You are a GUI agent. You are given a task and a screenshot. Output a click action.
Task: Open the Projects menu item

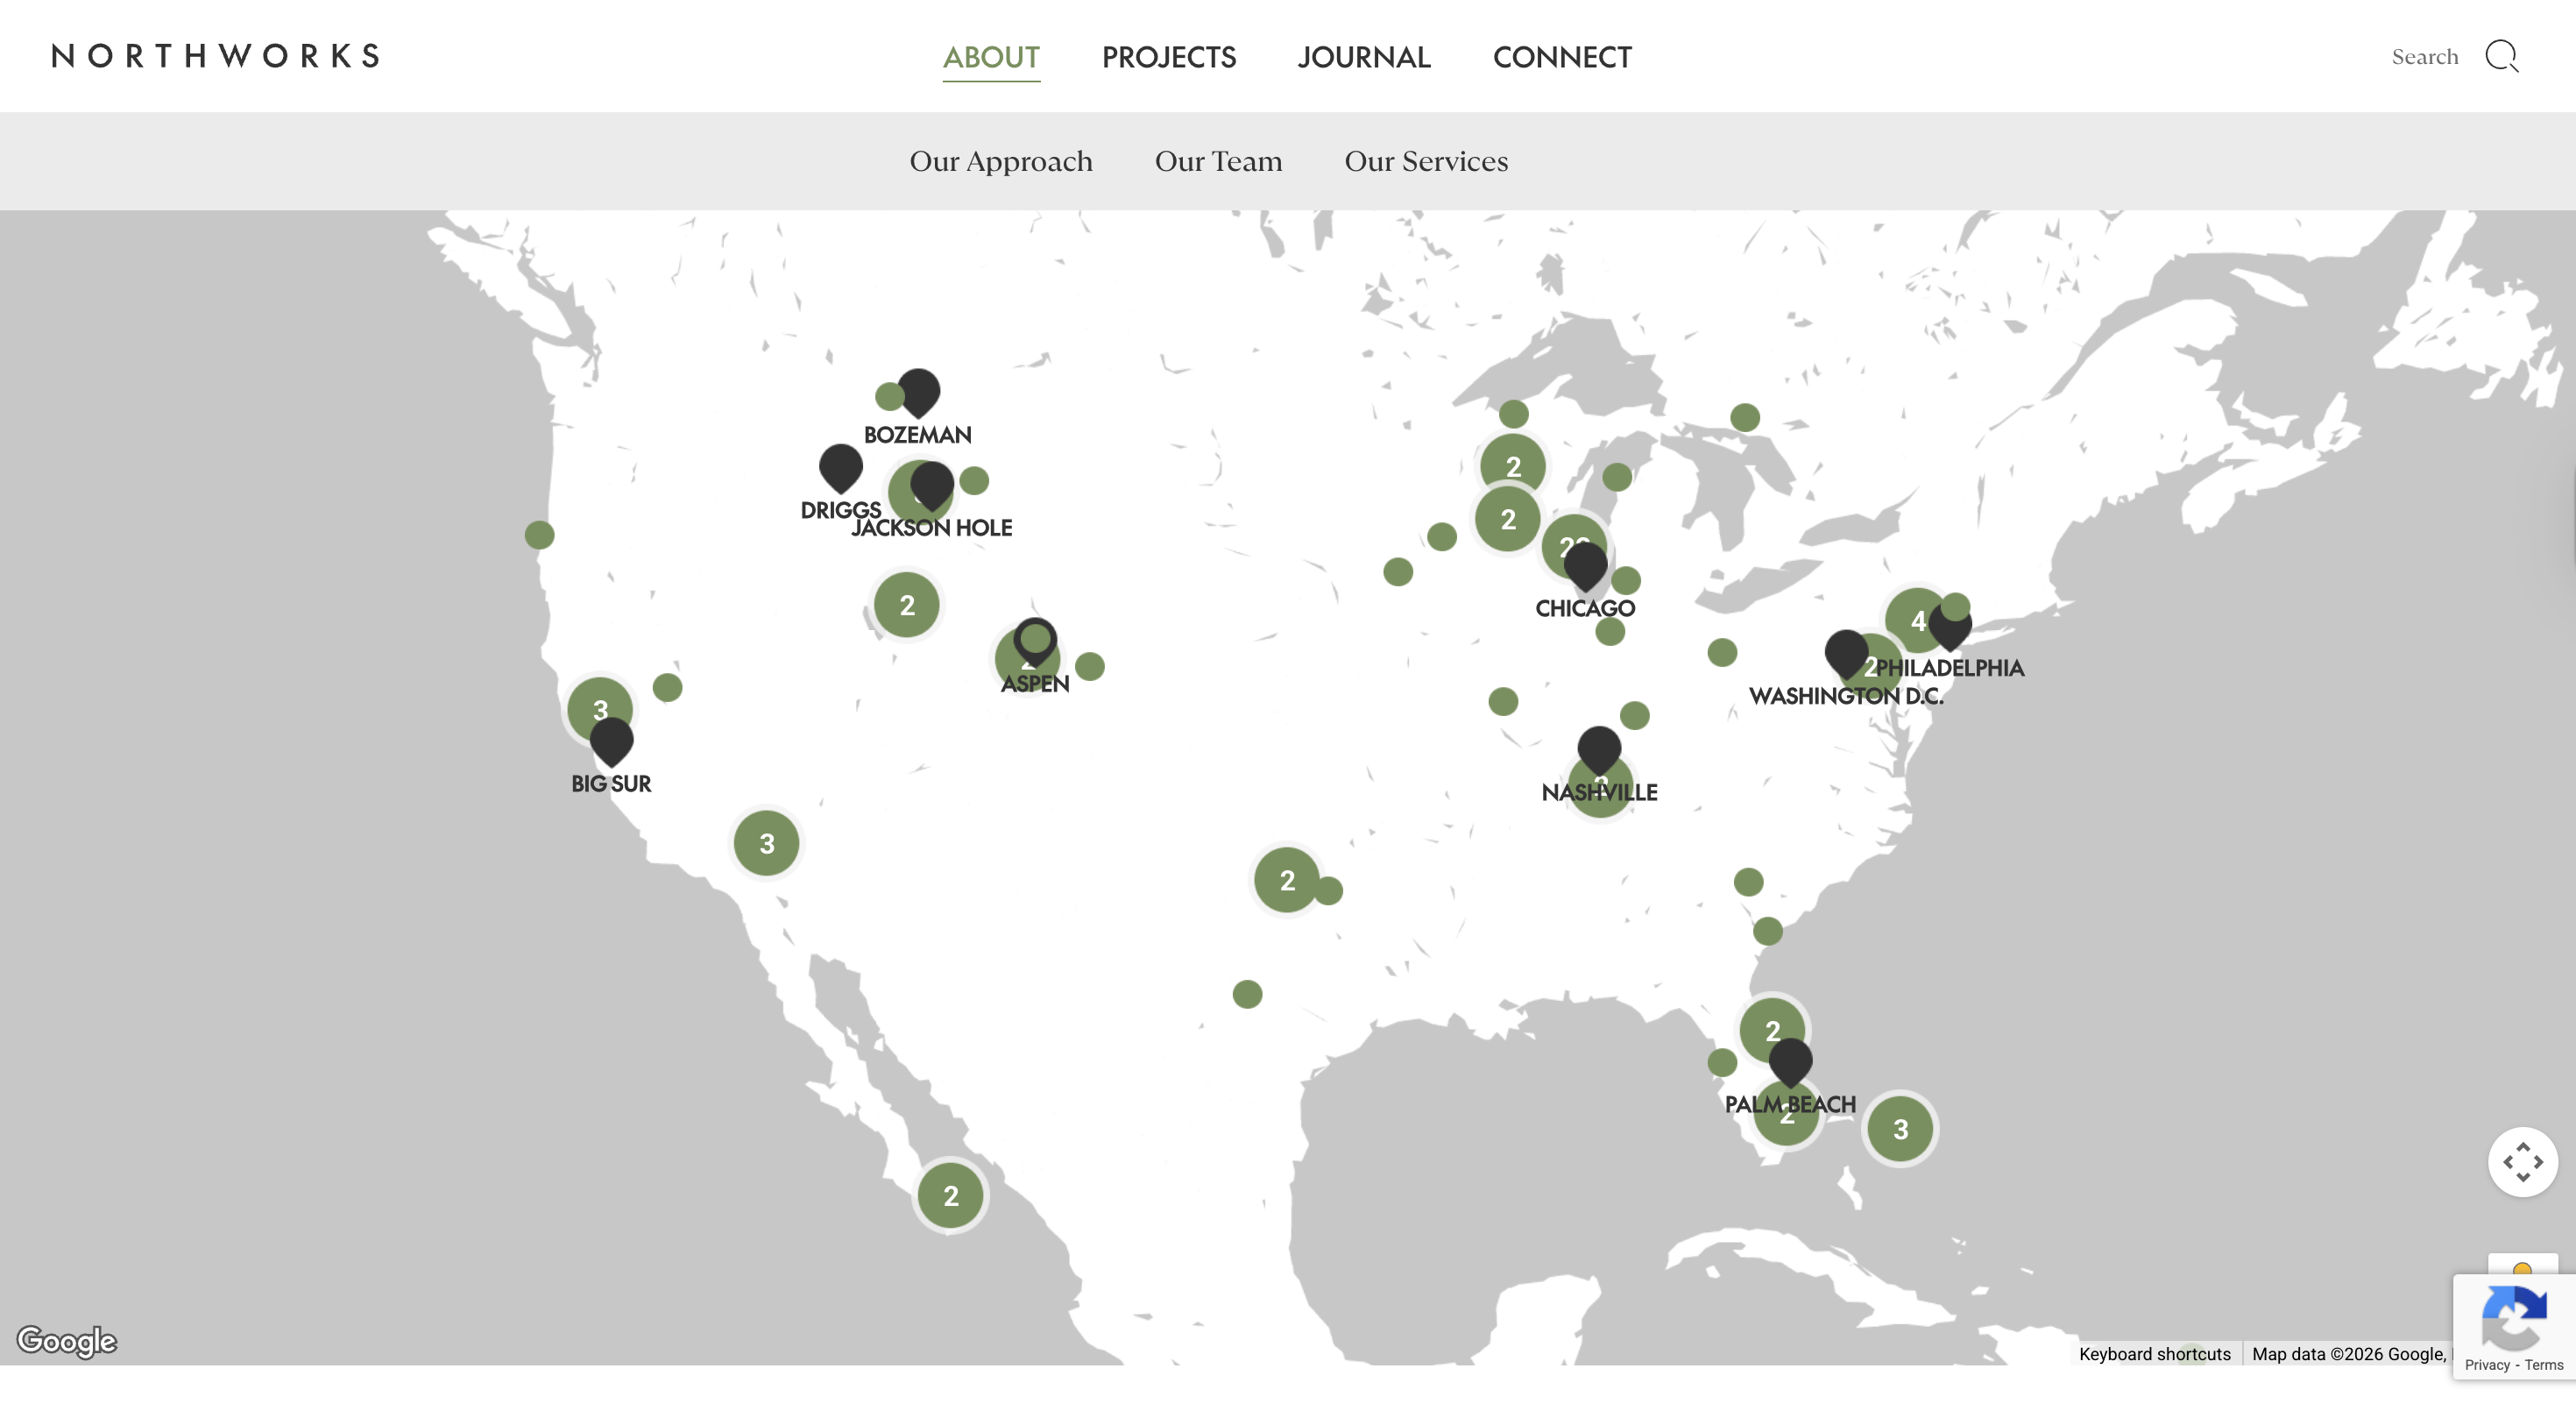[1168, 57]
